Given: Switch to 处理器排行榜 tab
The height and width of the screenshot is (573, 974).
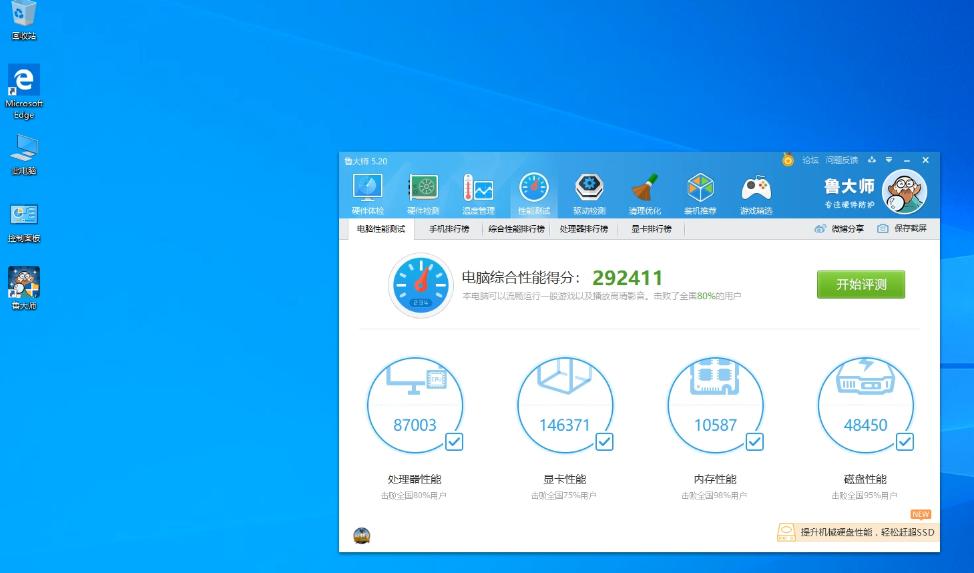Looking at the screenshot, I should click(583, 229).
